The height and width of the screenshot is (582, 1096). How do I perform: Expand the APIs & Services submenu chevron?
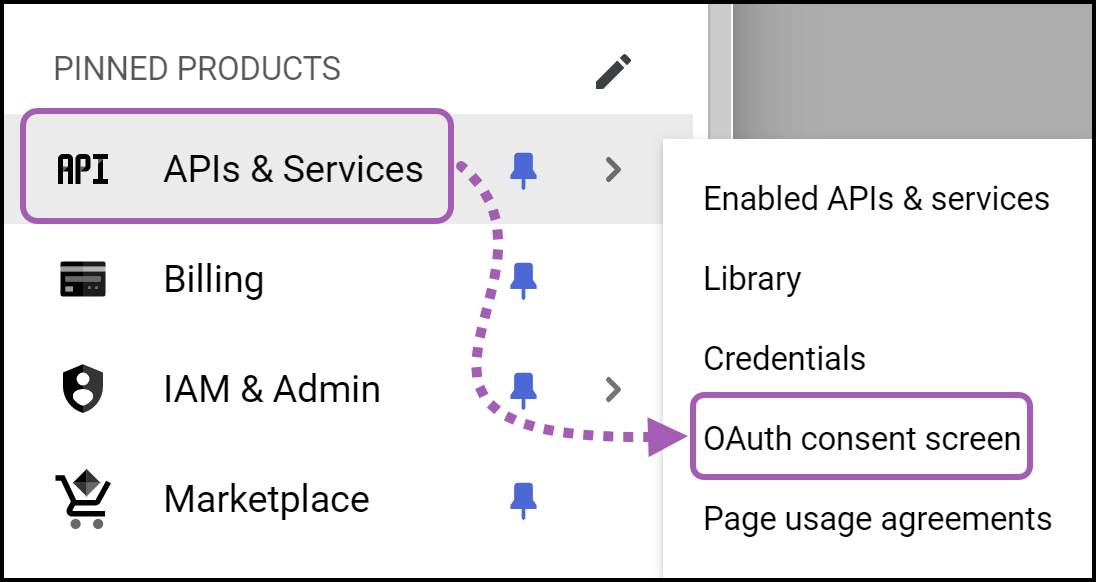coord(614,169)
